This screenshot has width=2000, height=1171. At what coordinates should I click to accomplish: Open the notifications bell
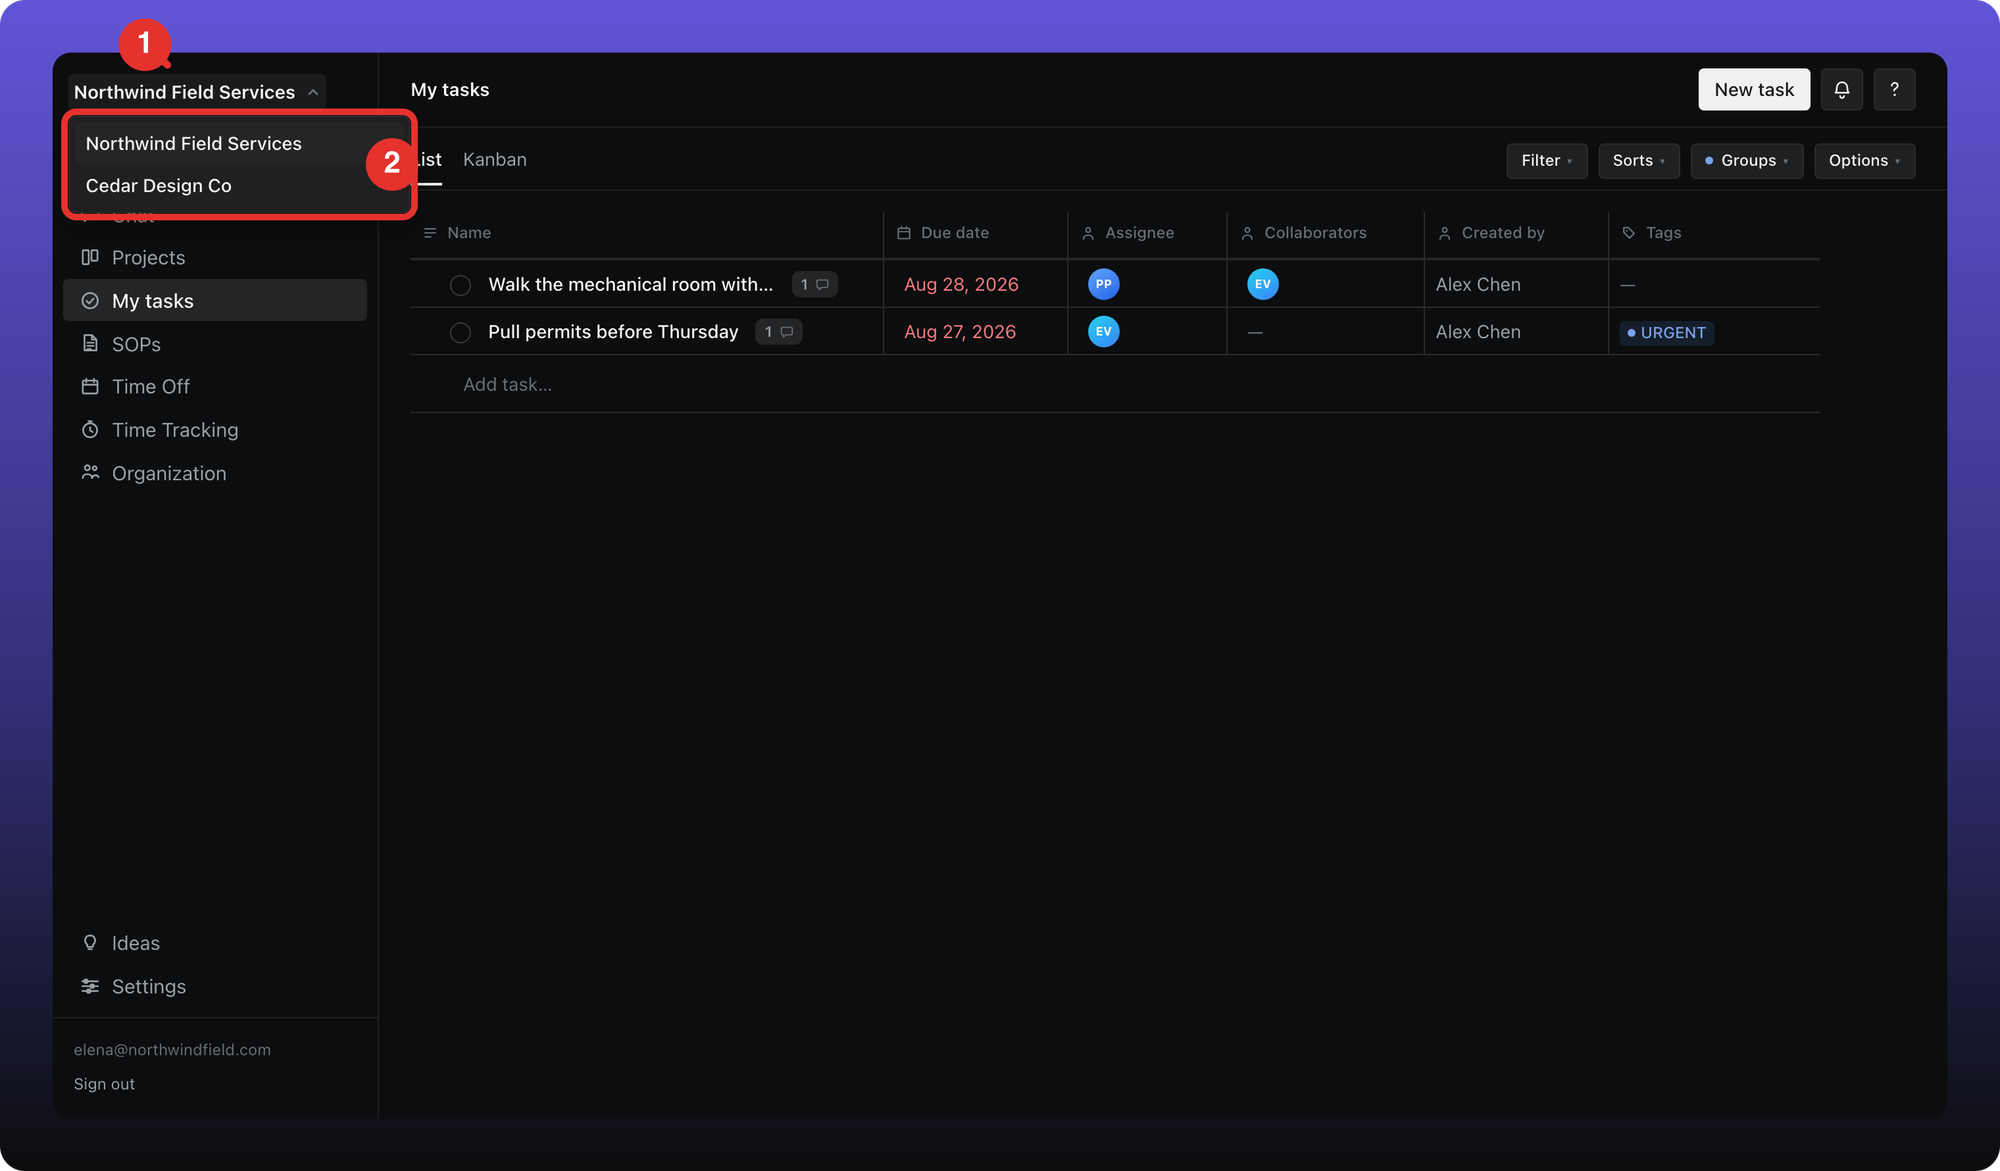tap(1841, 90)
